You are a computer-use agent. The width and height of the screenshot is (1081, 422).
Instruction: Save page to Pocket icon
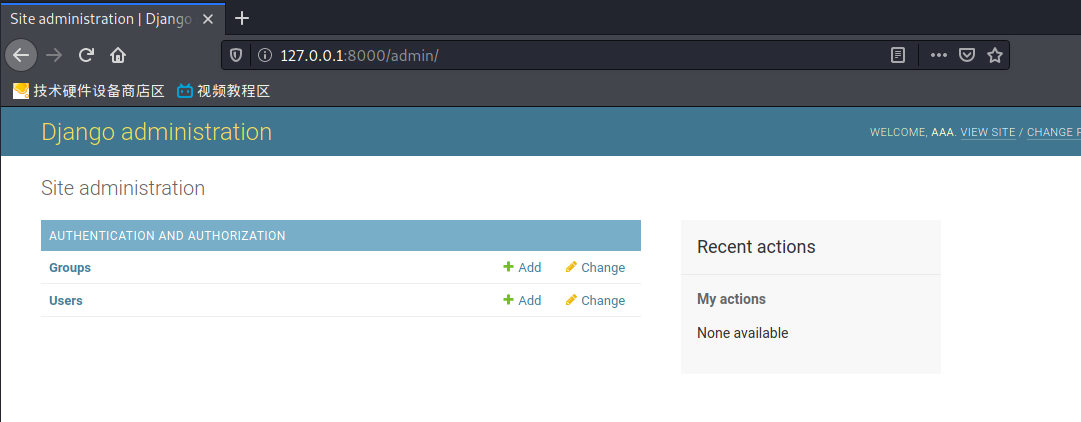[x=967, y=55]
